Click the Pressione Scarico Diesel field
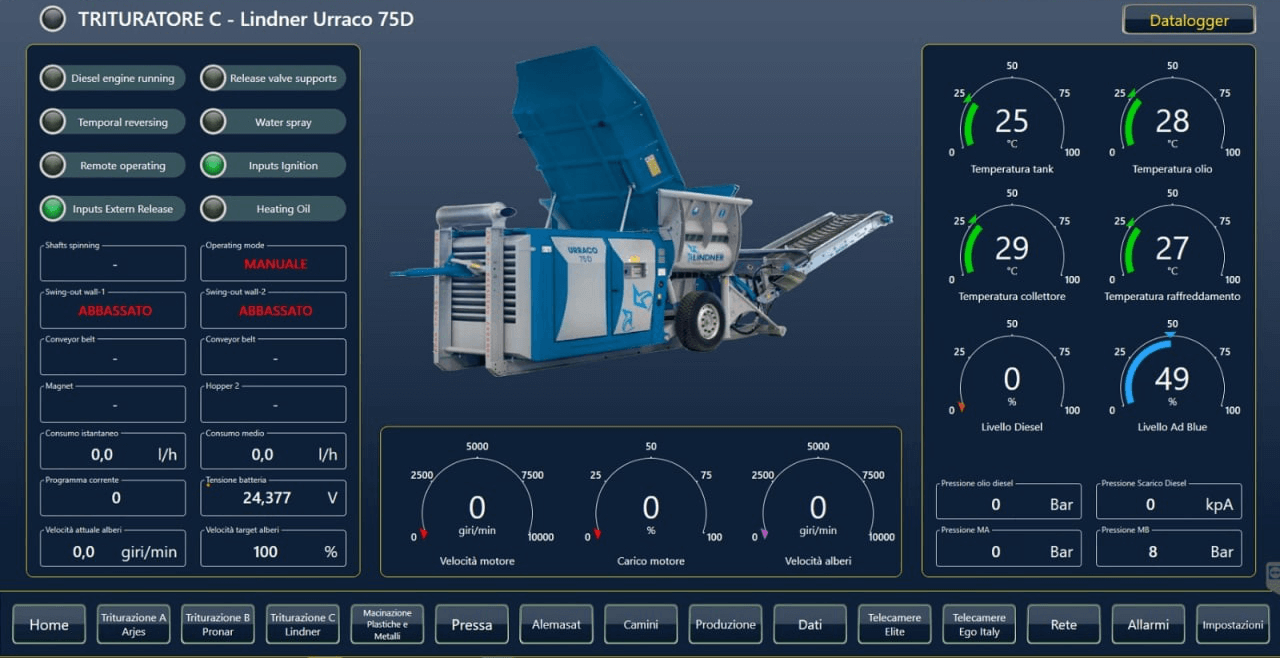 click(x=1169, y=500)
